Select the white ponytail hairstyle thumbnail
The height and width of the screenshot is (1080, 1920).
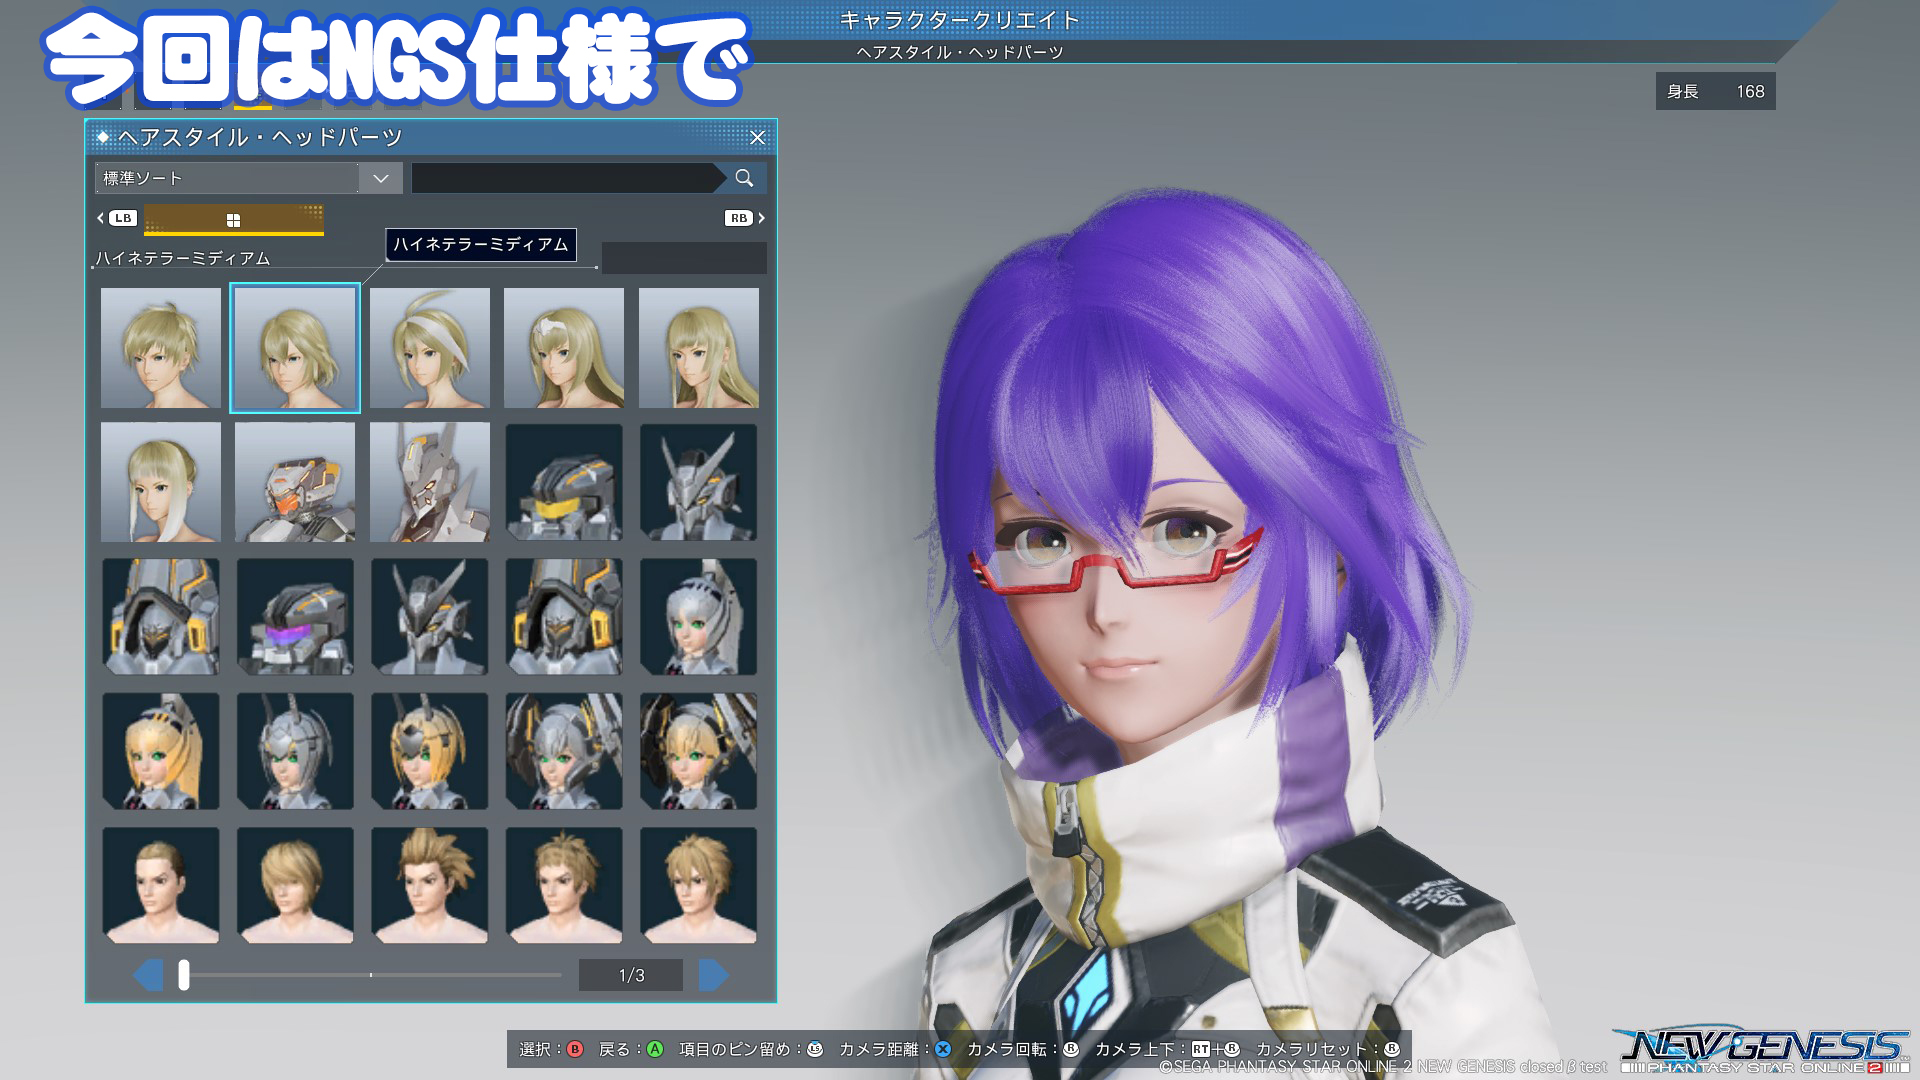tap(160, 482)
